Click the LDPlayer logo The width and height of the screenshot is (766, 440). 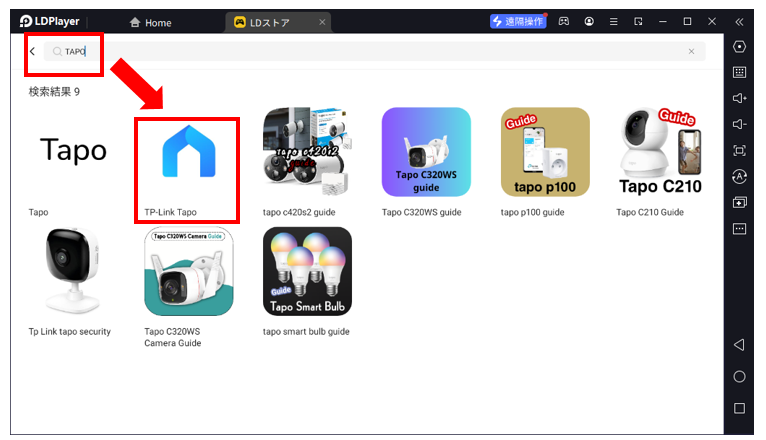(x=49, y=21)
